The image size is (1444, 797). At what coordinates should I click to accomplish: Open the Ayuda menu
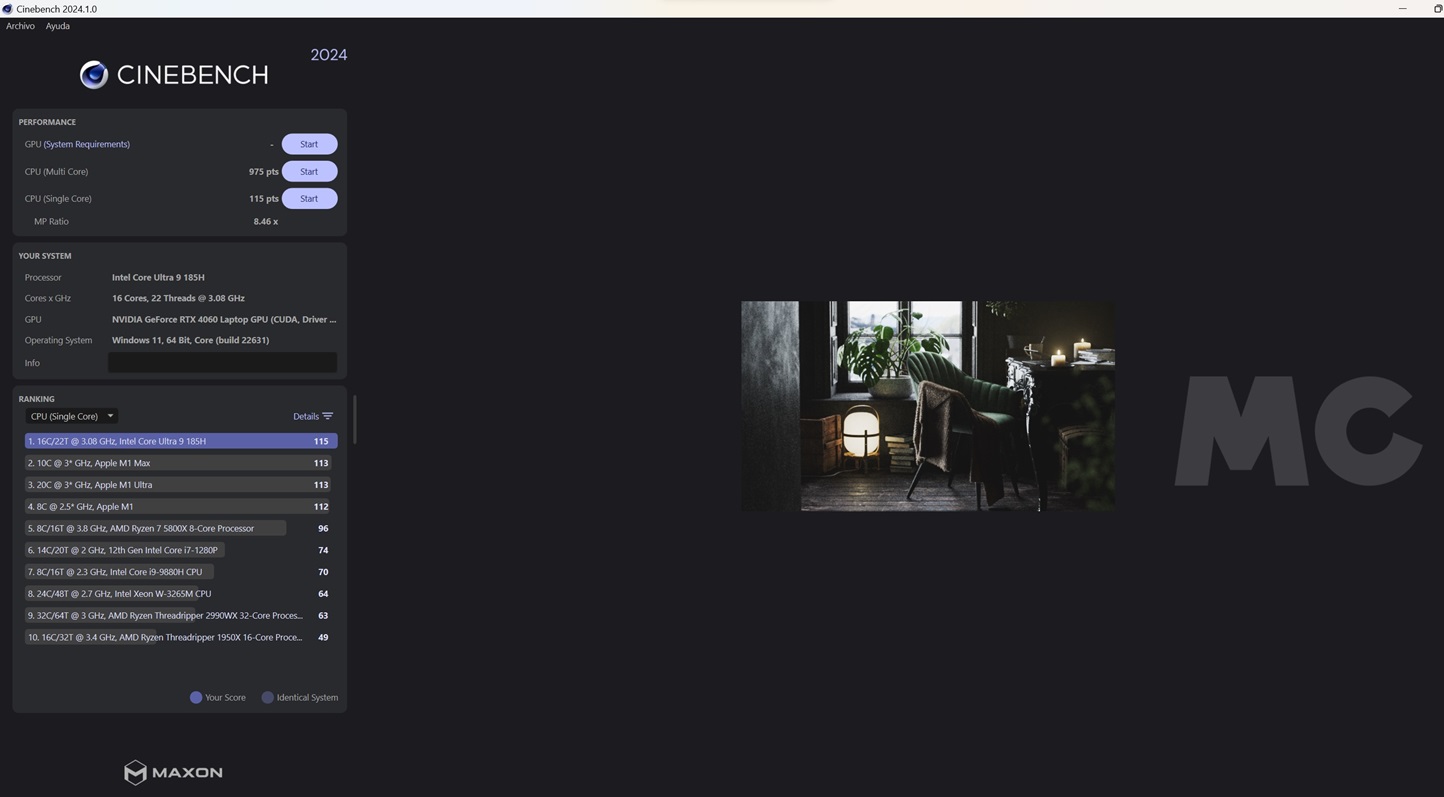point(57,26)
